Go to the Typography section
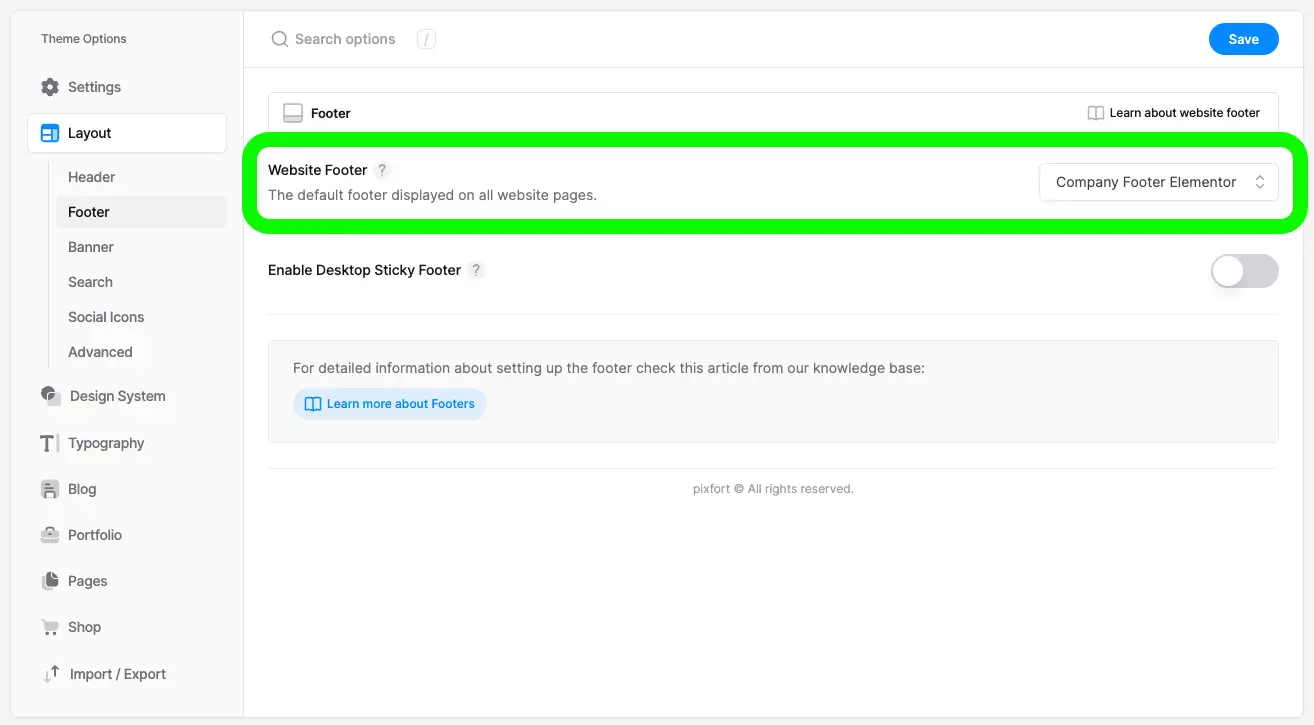Image resolution: width=1314 pixels, height=725 pixels. pos(127,443)
